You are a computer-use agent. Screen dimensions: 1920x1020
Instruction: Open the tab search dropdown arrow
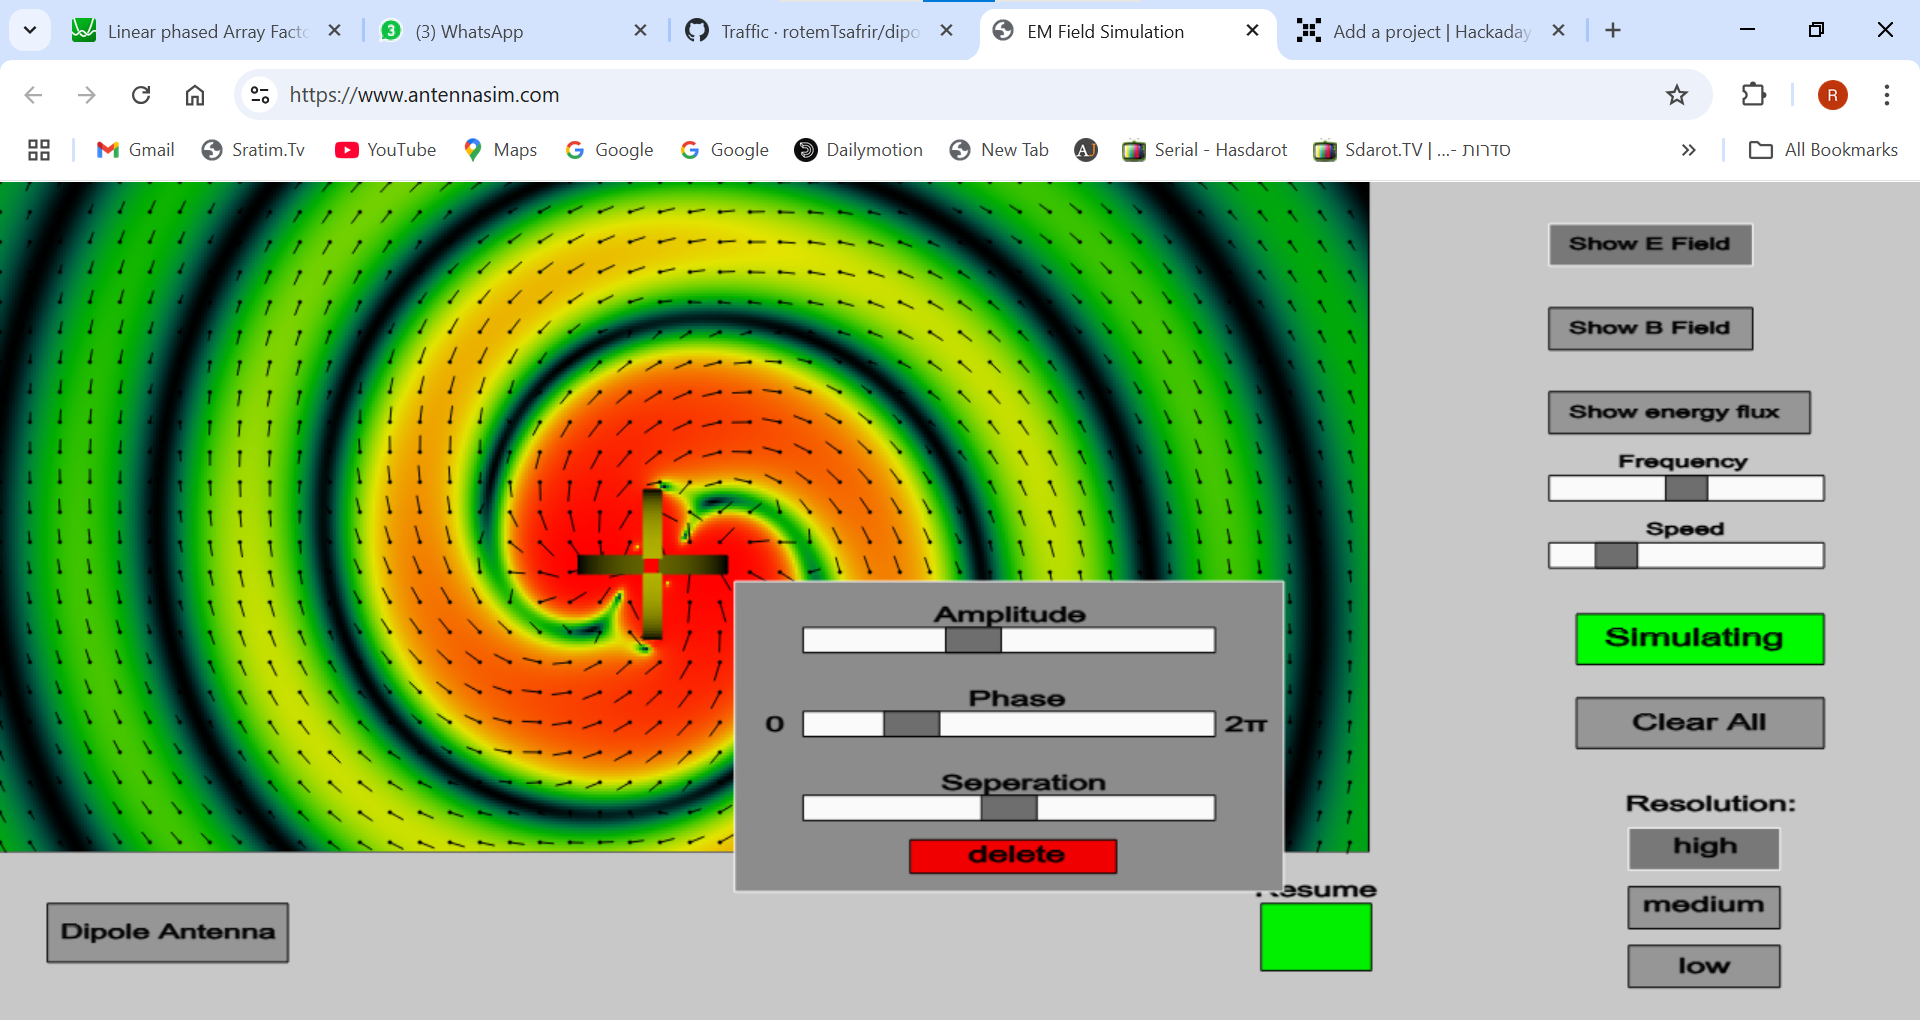click(30, 30)
